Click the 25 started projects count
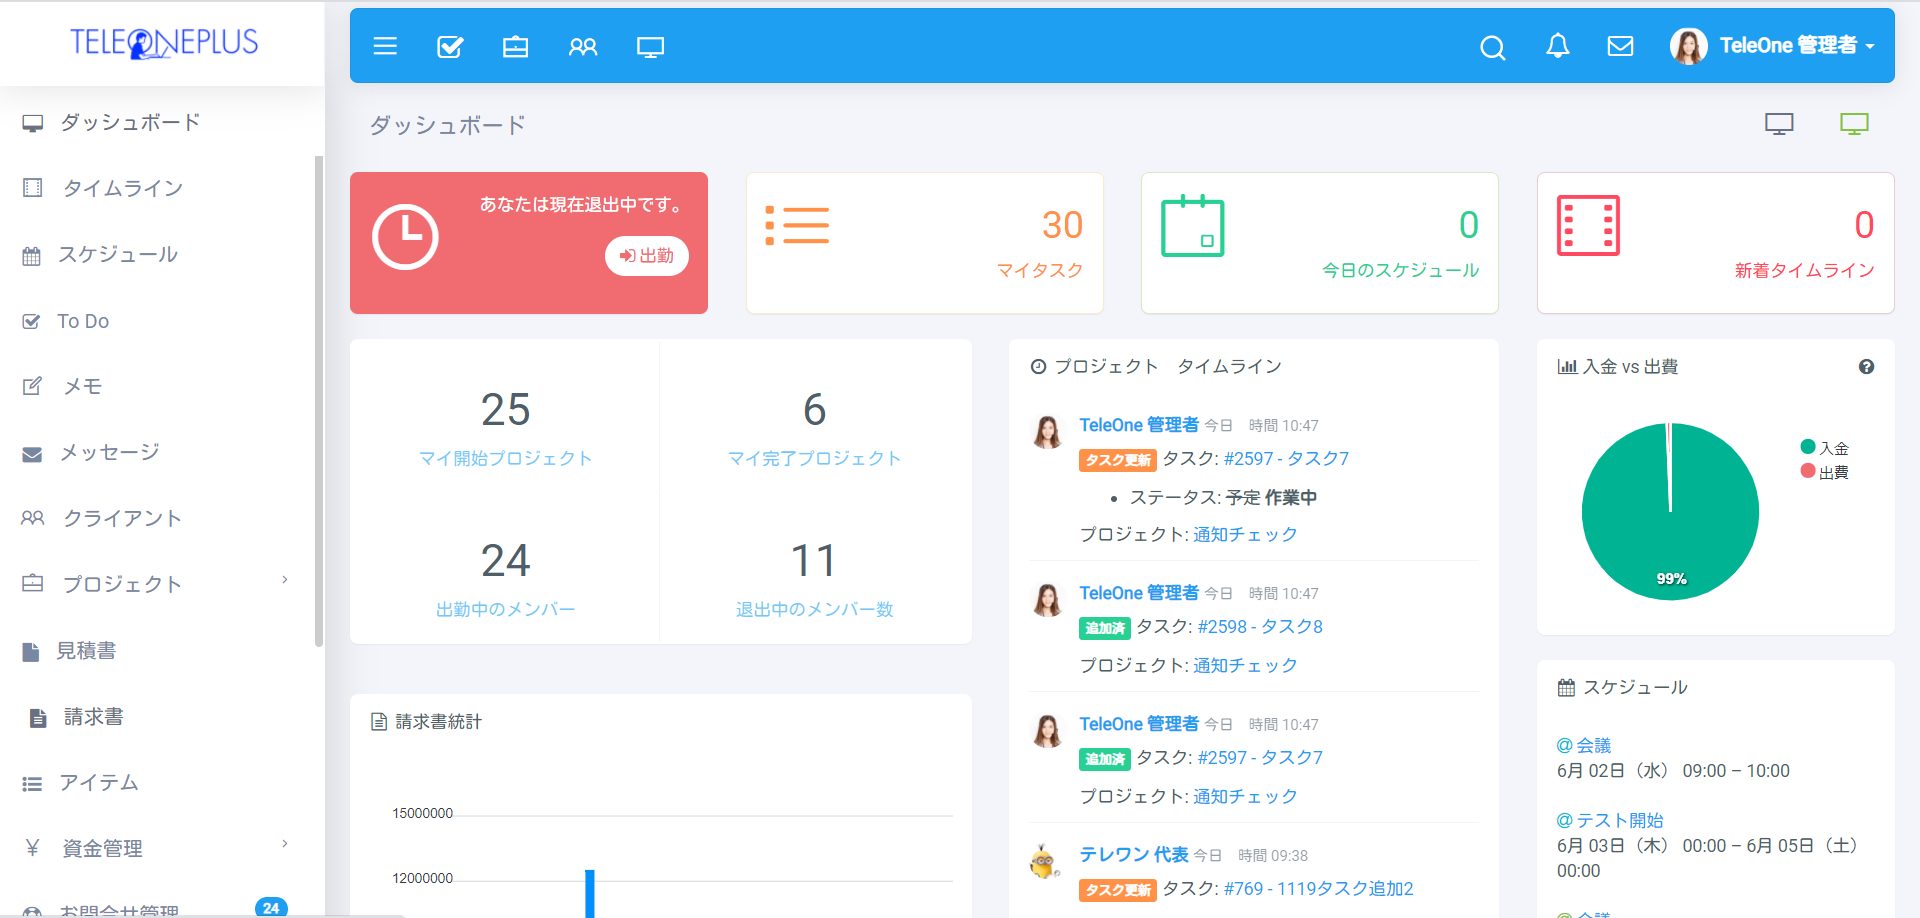The height and width of the screenshot is (918, 1920). tap(505, 409)
